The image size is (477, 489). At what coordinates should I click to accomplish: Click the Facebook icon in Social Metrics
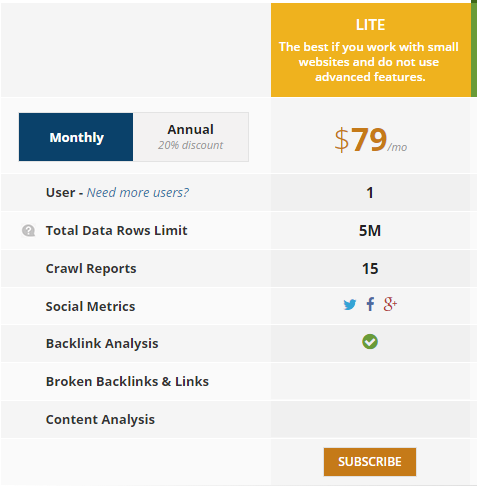(x=370, y=304)
